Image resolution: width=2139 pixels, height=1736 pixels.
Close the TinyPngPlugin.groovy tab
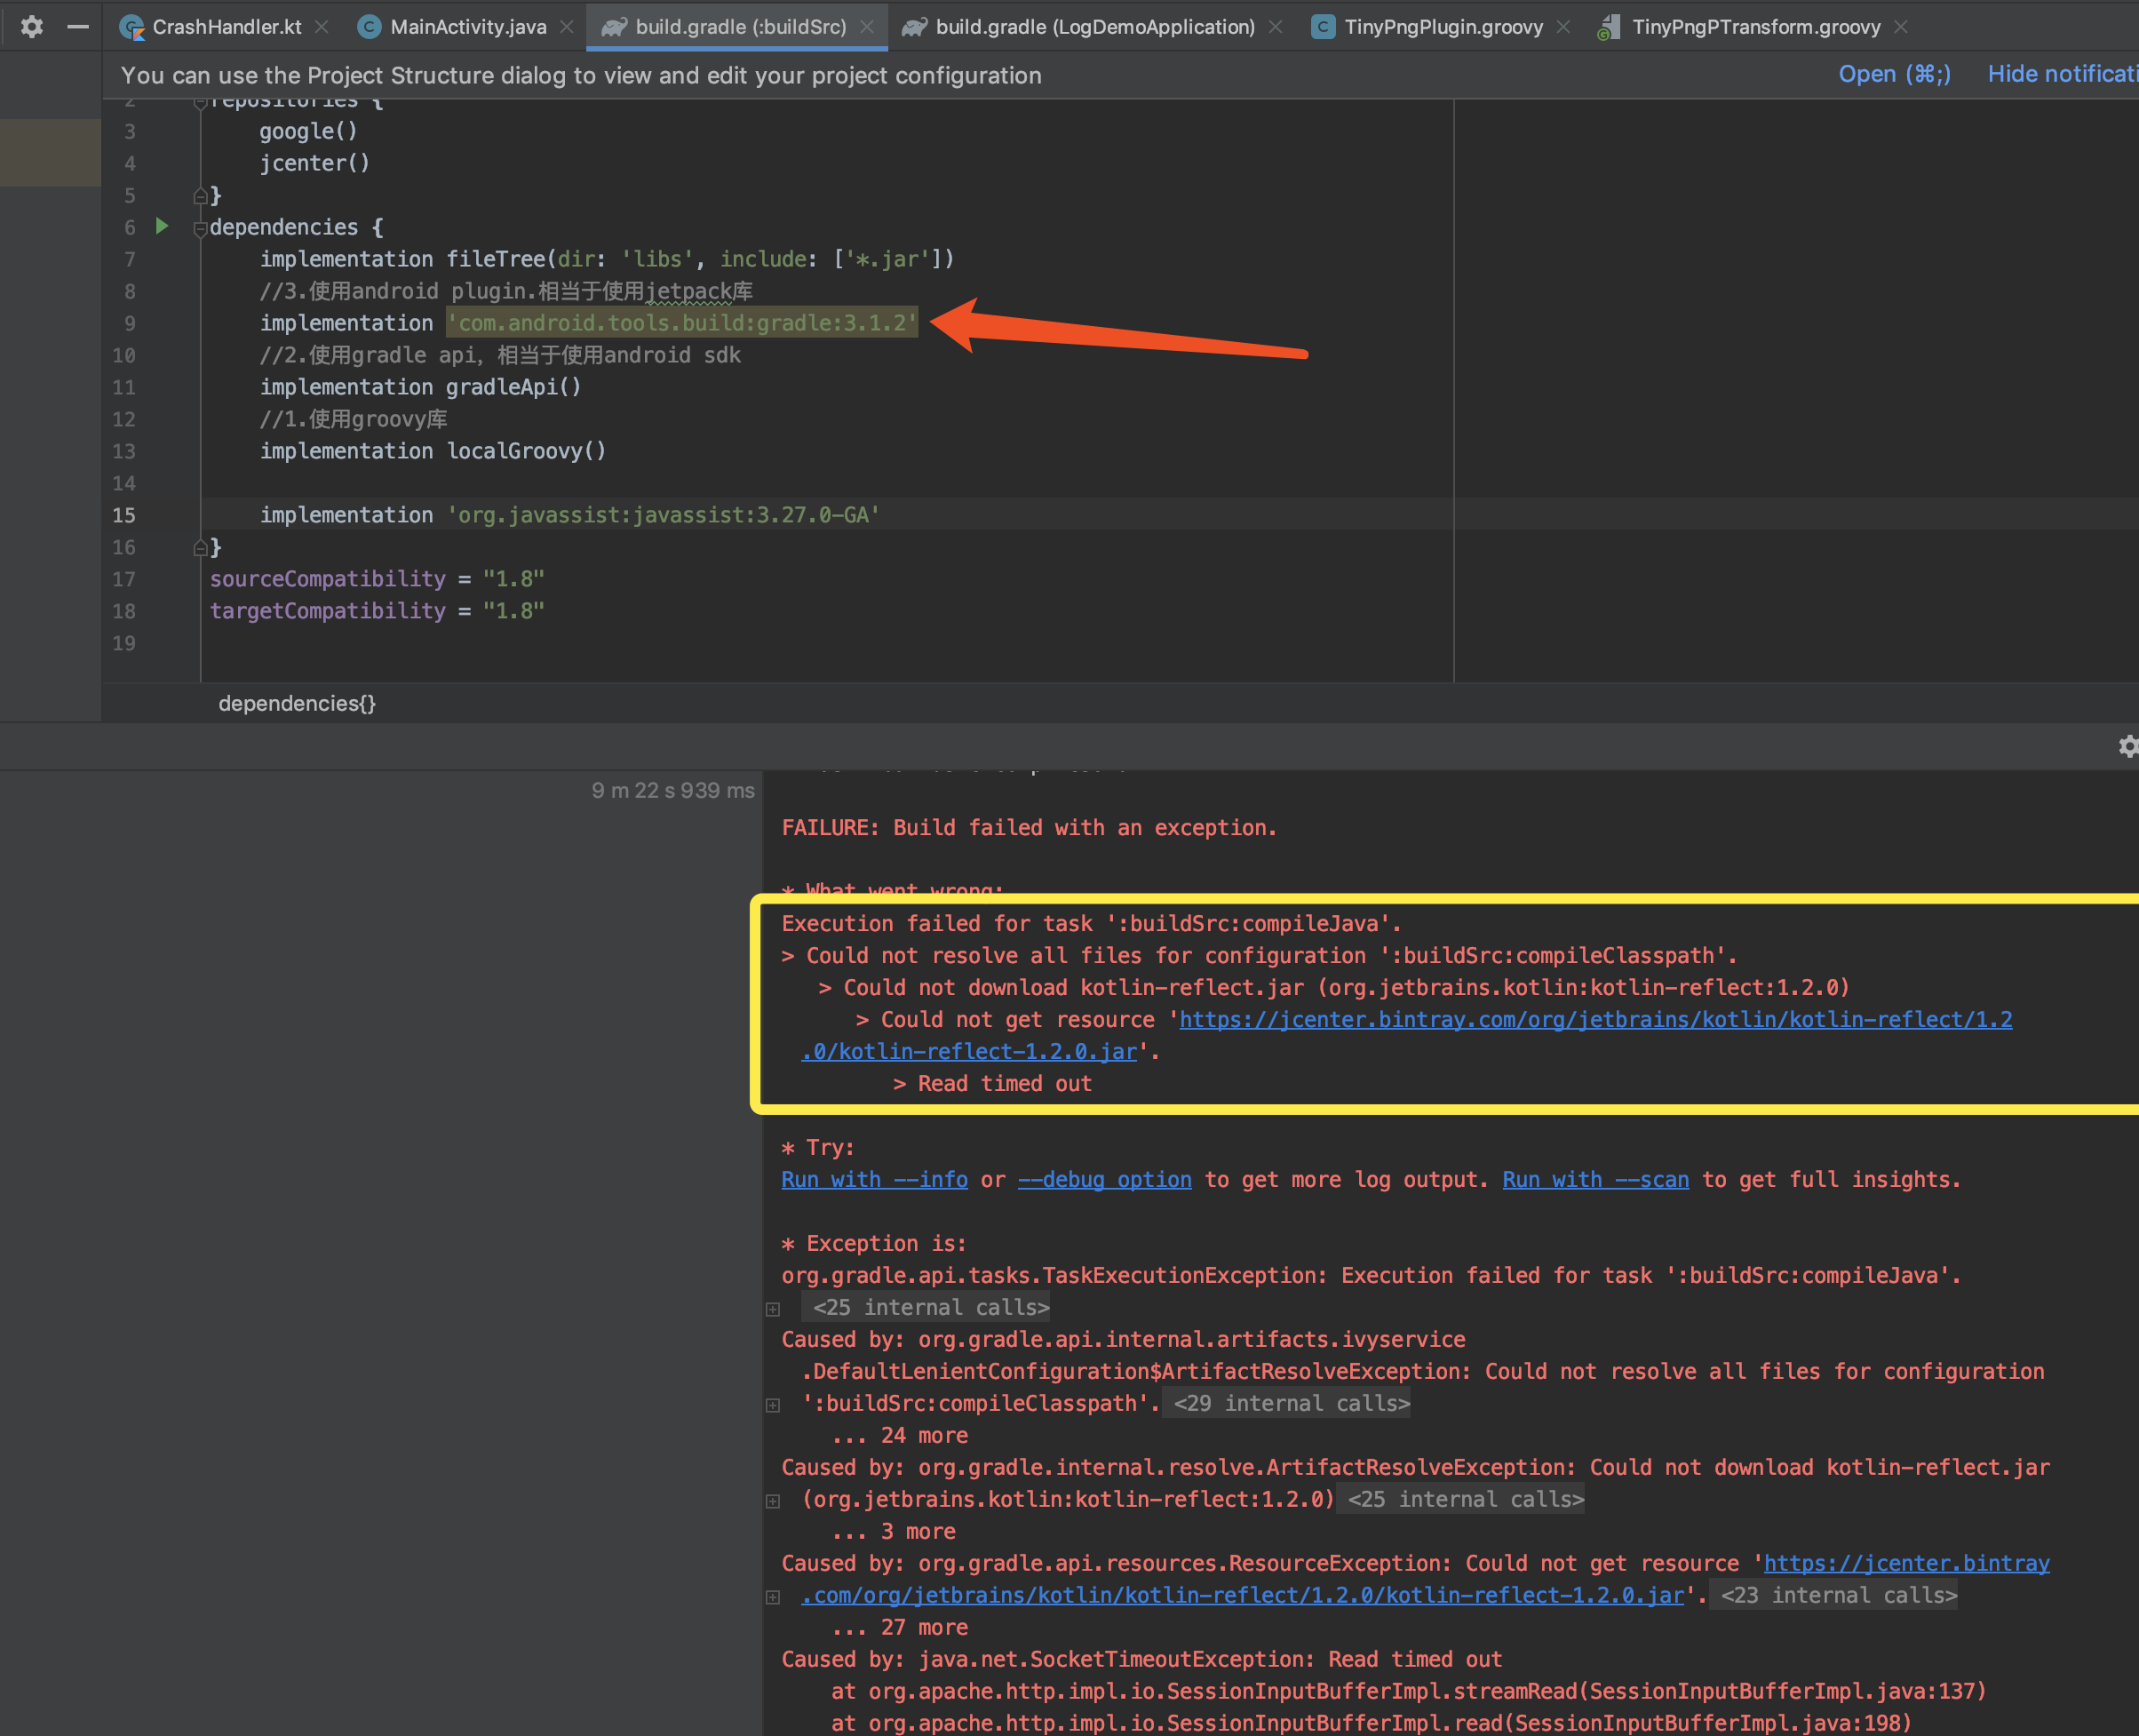[x=1563, y=27]
